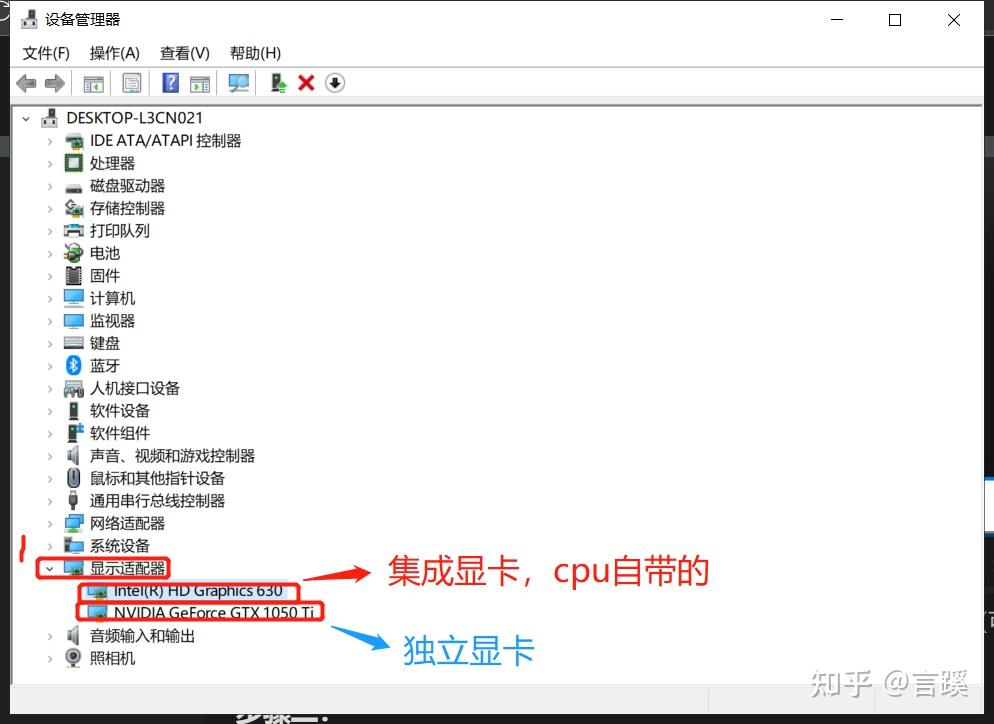
Task: Click the Show/Hide console tree icon
Action: 94,83
